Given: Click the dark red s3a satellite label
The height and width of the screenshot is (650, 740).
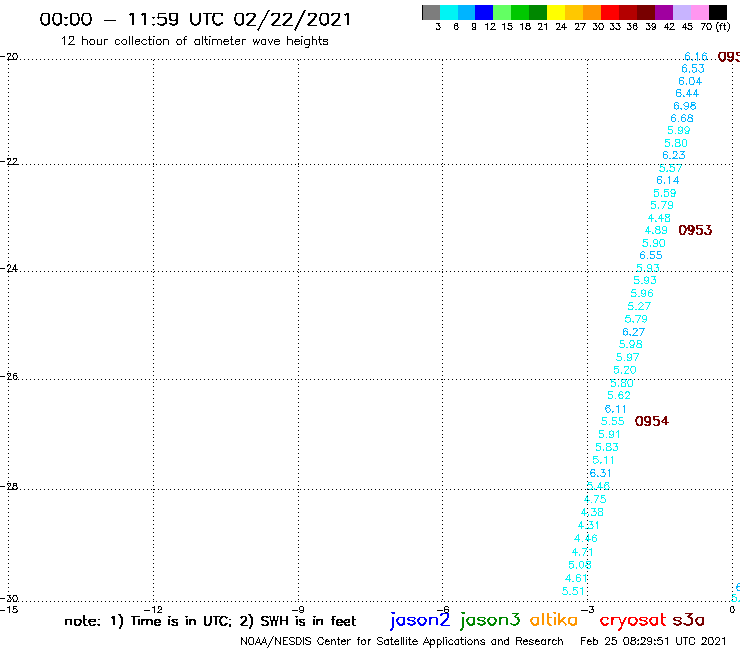Looking at the screenshot, I should point(689,620).
